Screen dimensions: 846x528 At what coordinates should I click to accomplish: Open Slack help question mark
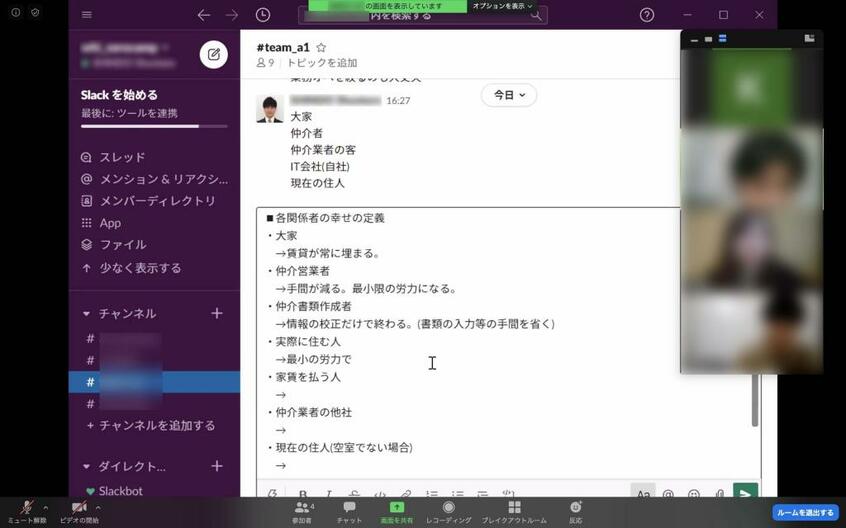coord(647,15)
